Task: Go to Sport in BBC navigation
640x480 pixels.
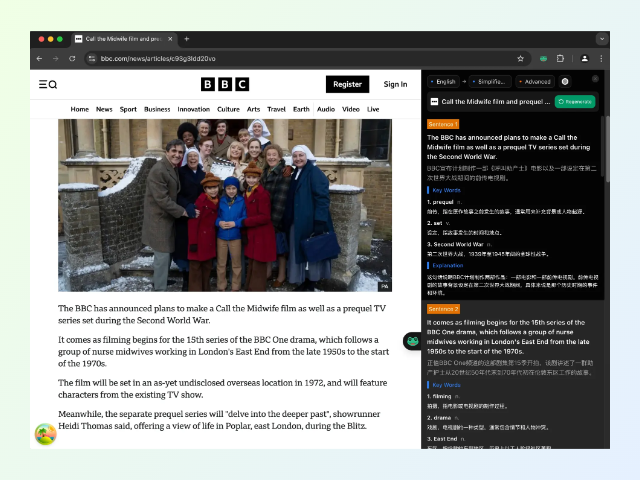Action: 128,109
